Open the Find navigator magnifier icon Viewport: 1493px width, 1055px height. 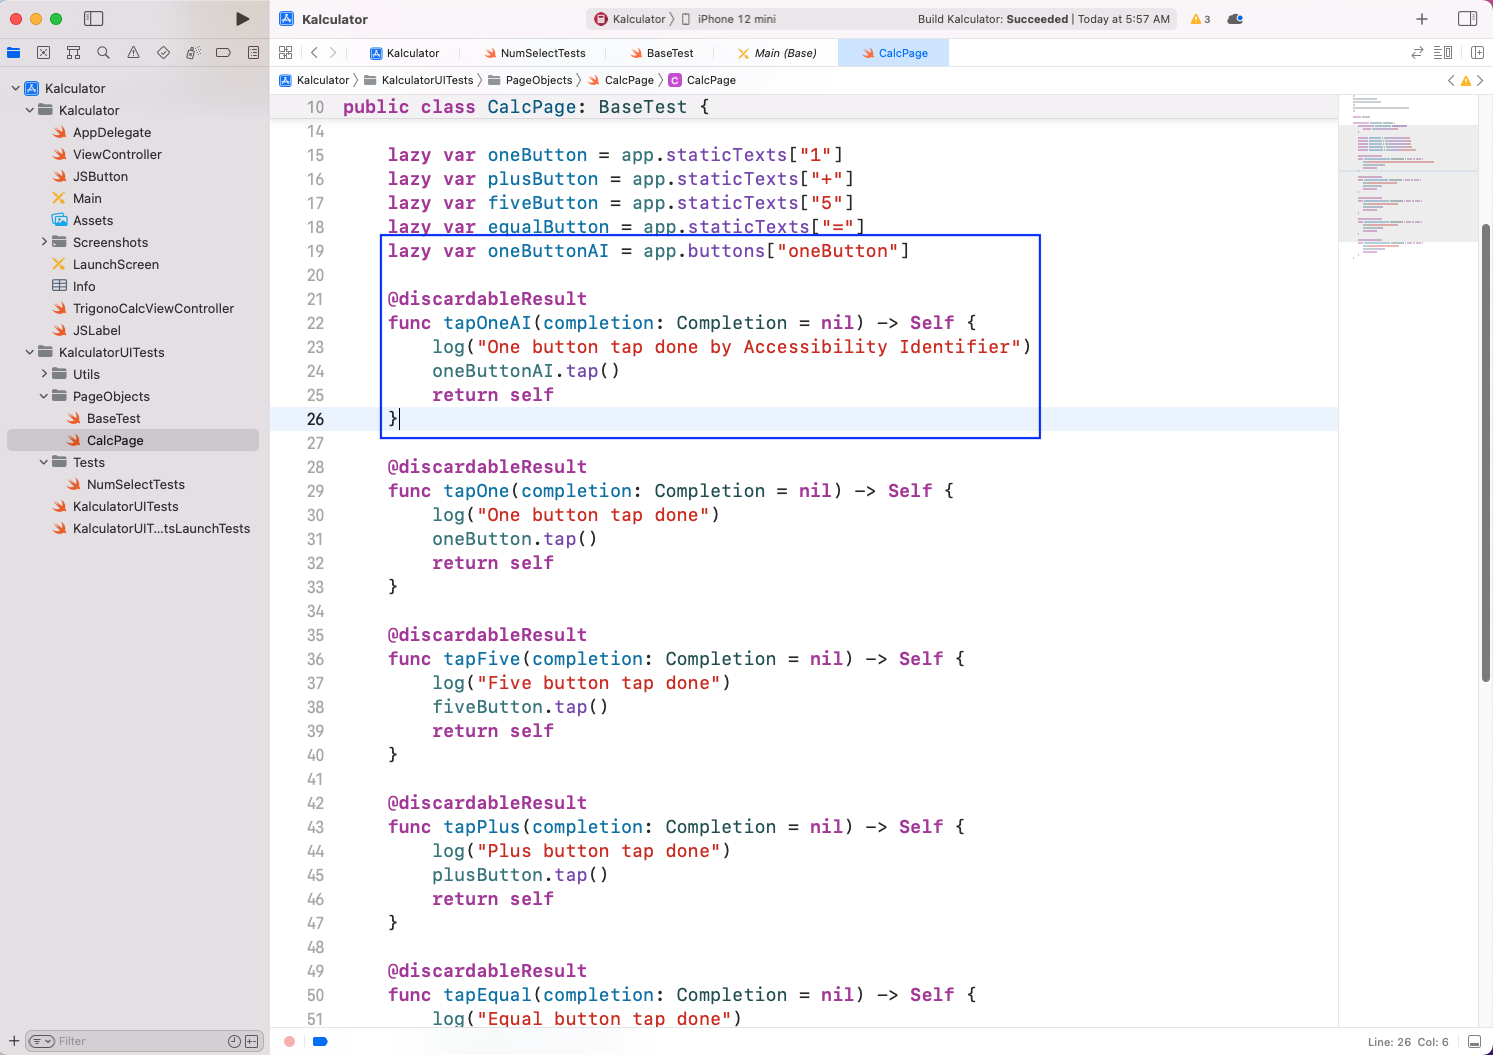[x=103, y=53]
